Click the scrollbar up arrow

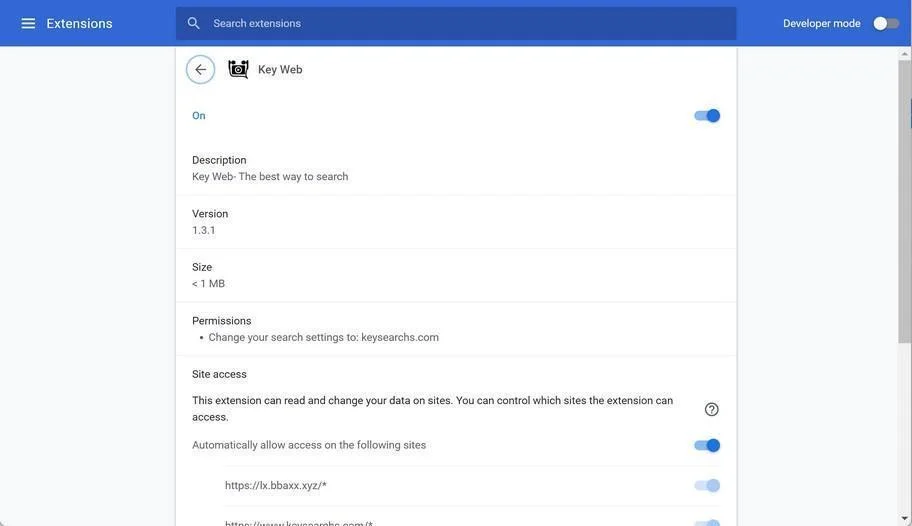click(904, 54)
